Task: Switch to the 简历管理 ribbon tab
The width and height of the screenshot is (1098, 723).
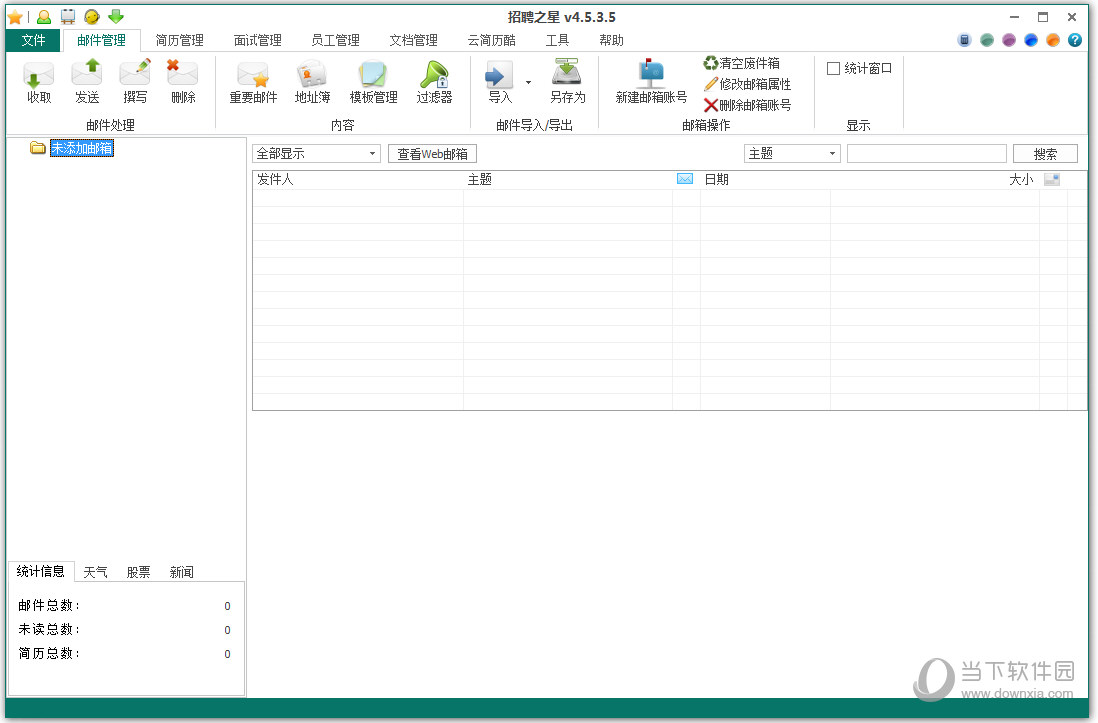Action: pos(179,40)
